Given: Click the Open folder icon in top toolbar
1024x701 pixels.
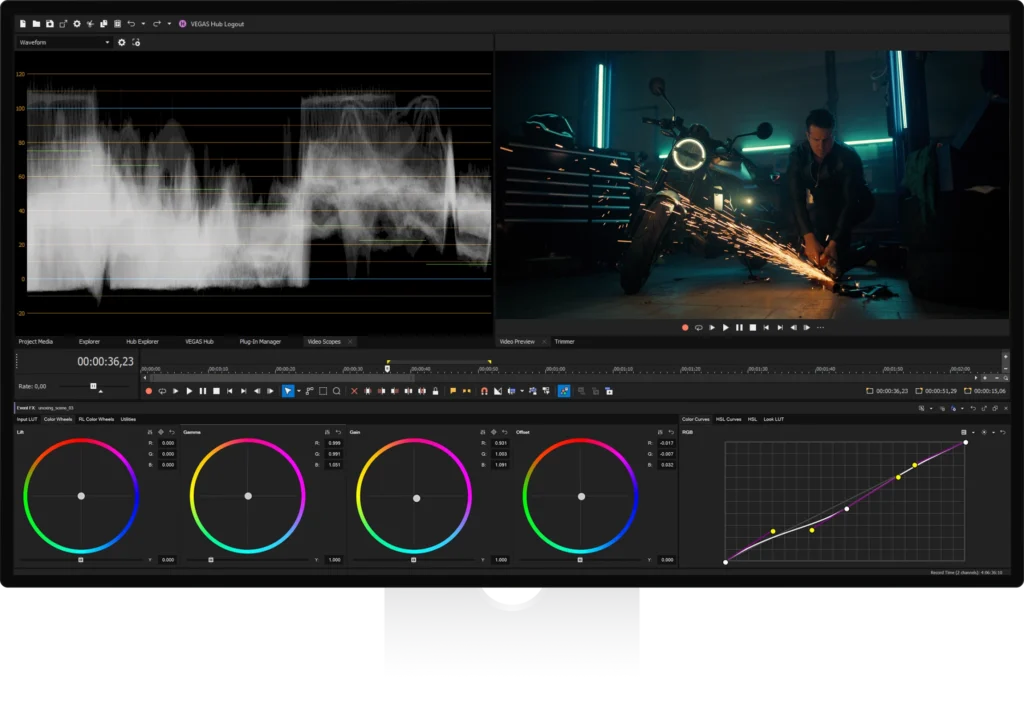Looking at the screenshot, I should coord(36,23).
